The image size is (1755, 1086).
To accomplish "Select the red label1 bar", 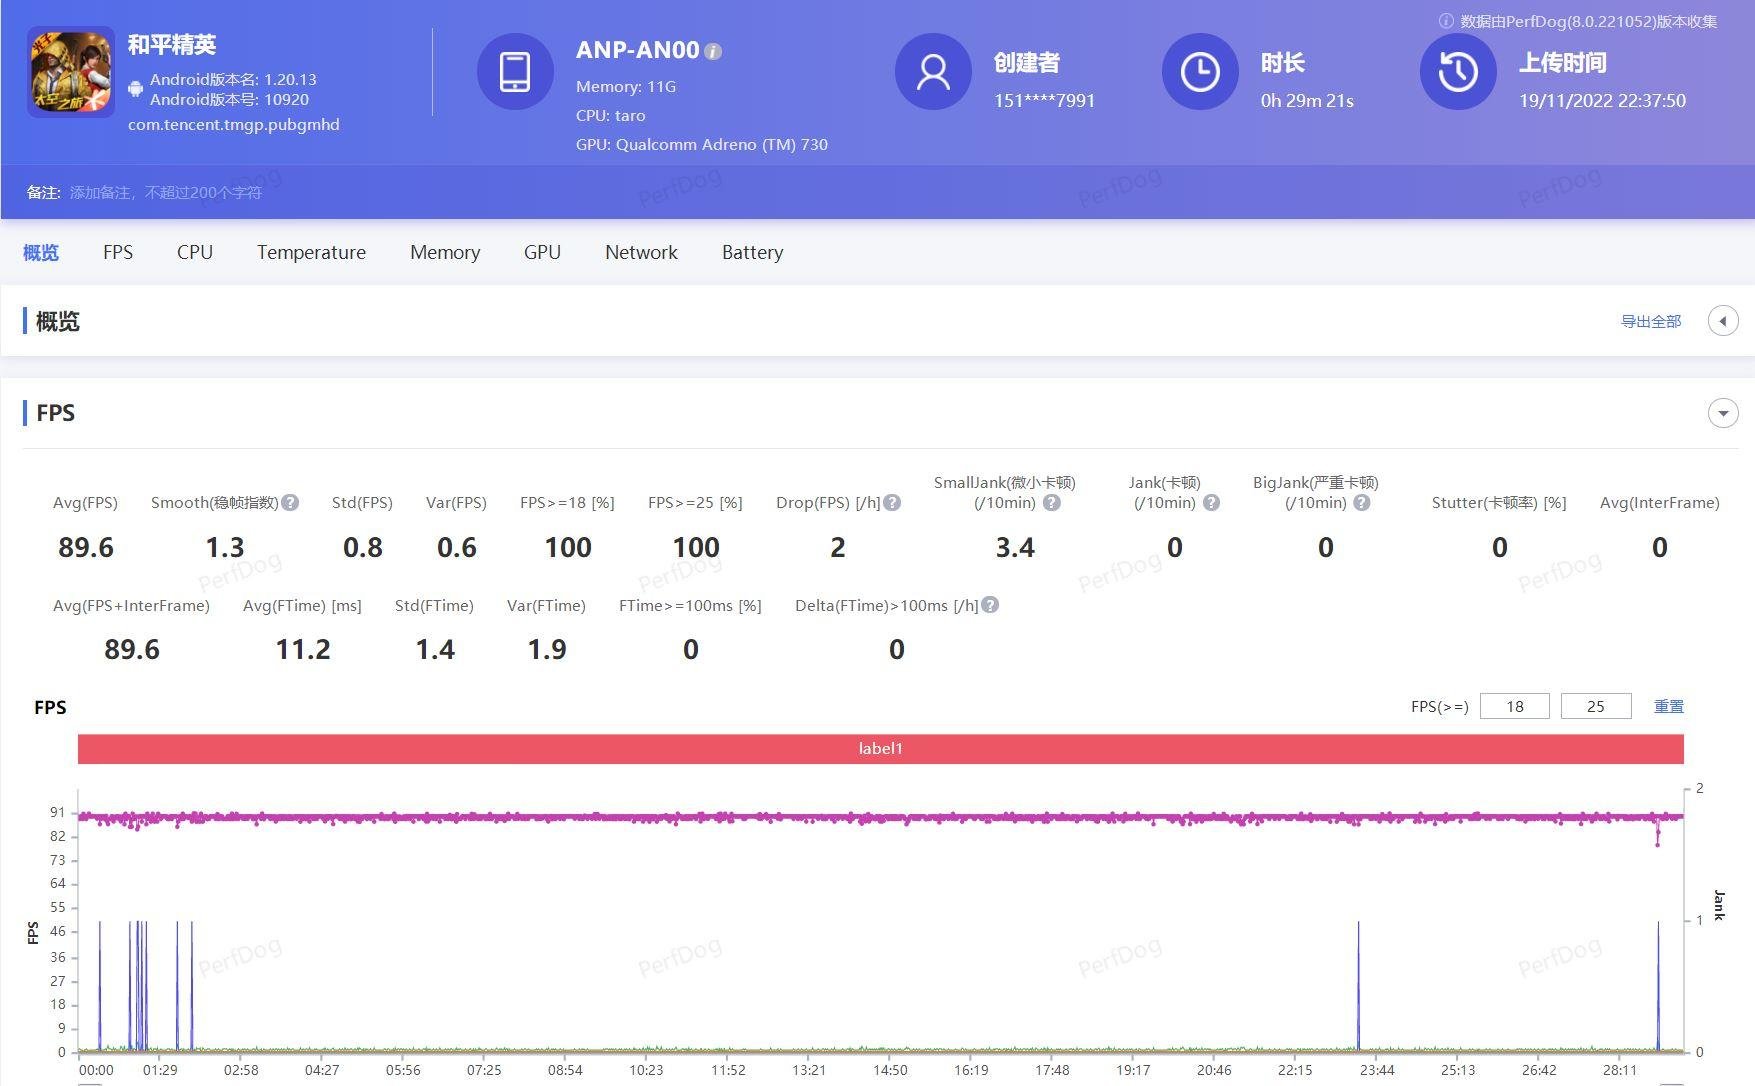I will (x=880, y=749).
